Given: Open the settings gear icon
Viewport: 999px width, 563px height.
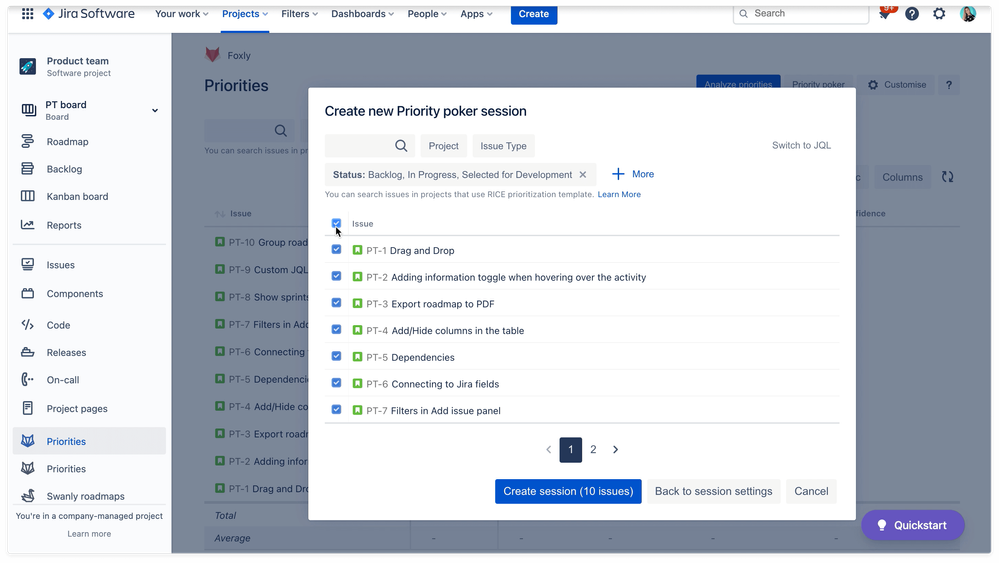Looking at the screenshot, I should pos(939,13).
